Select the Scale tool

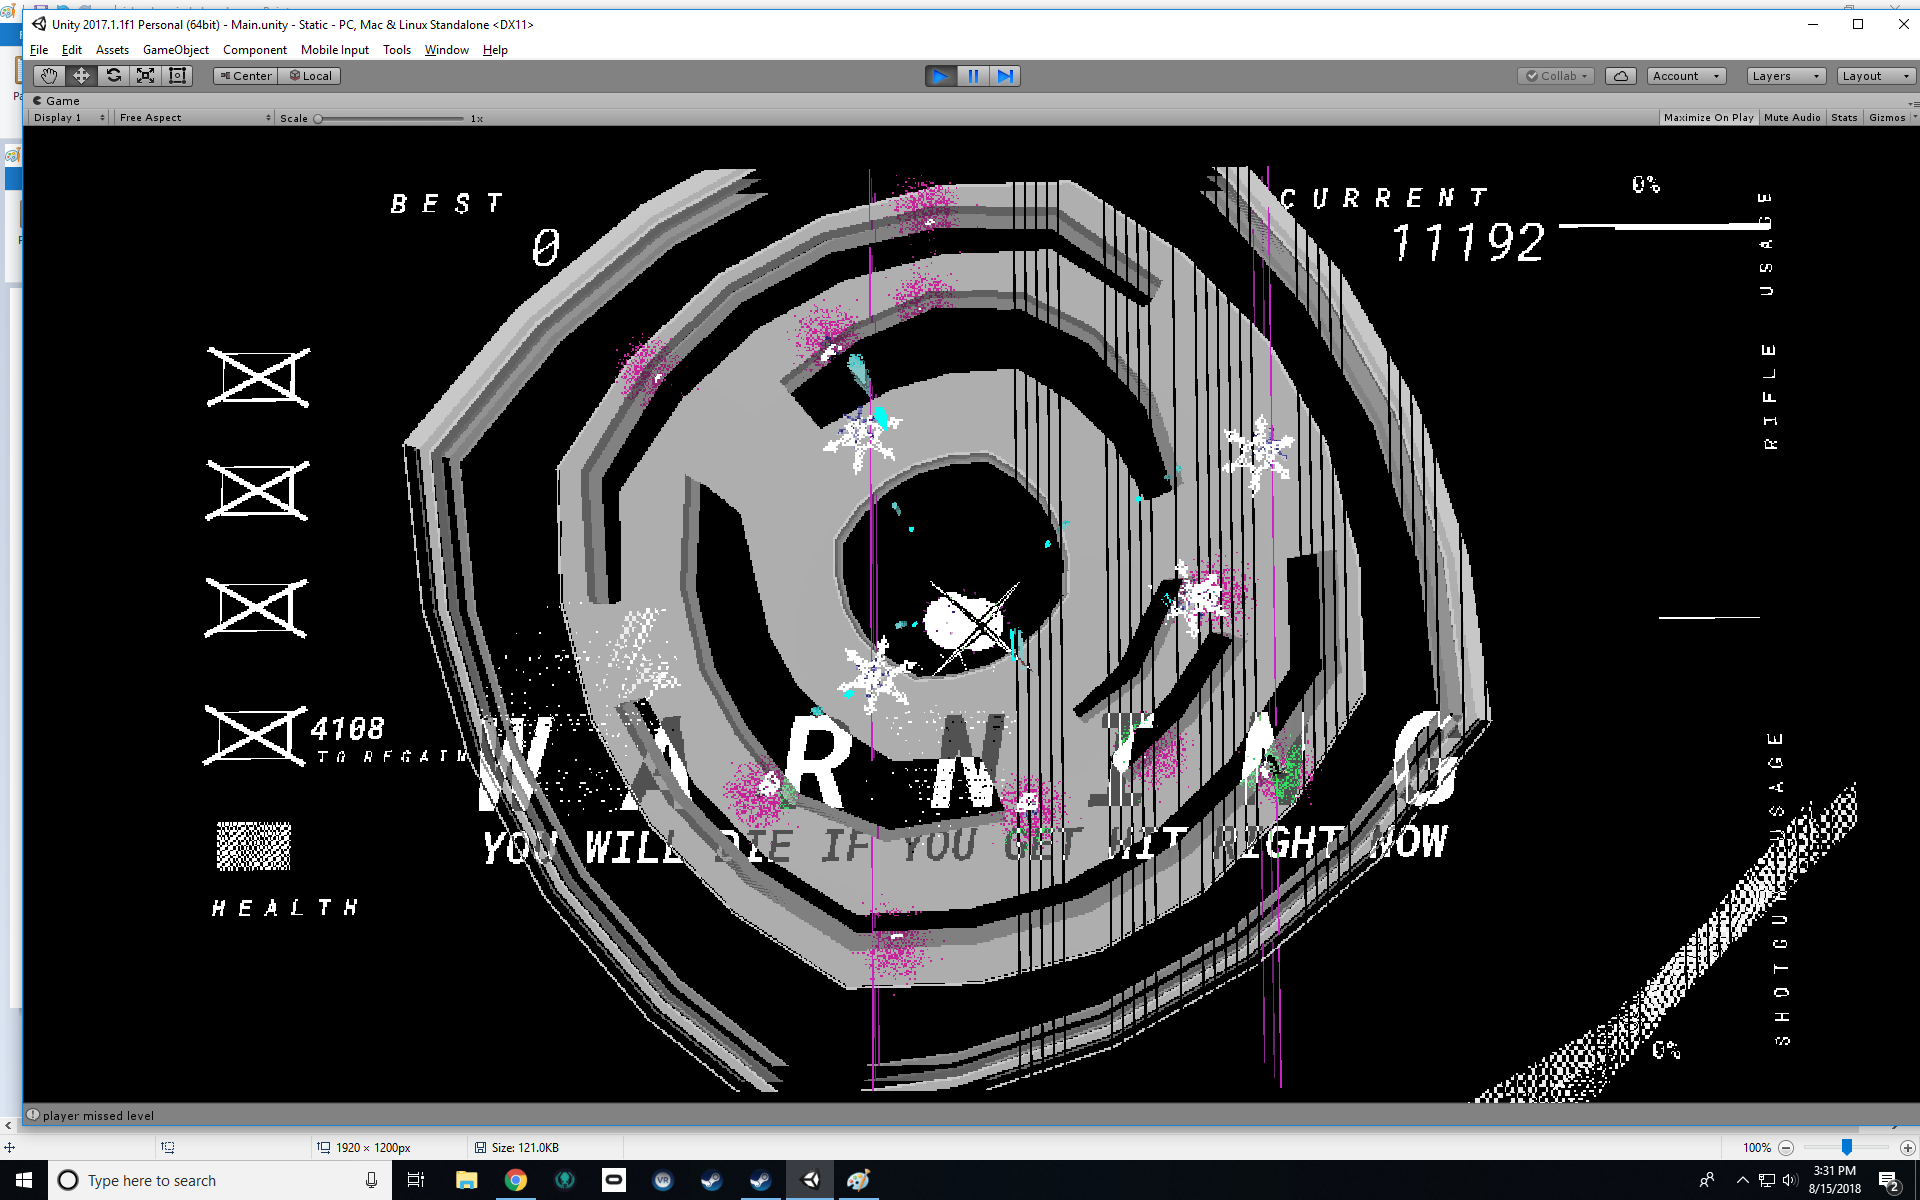(x=145, y=76)
